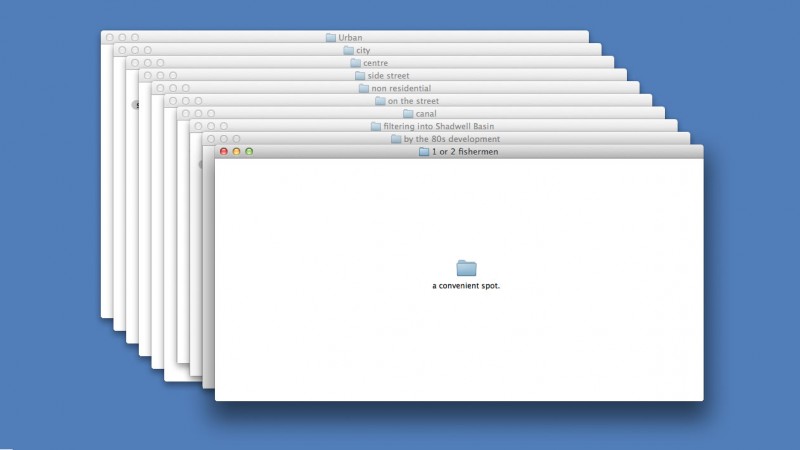
Task: Bring the 'Urban' window forward via its title
Action: (350, 37)
